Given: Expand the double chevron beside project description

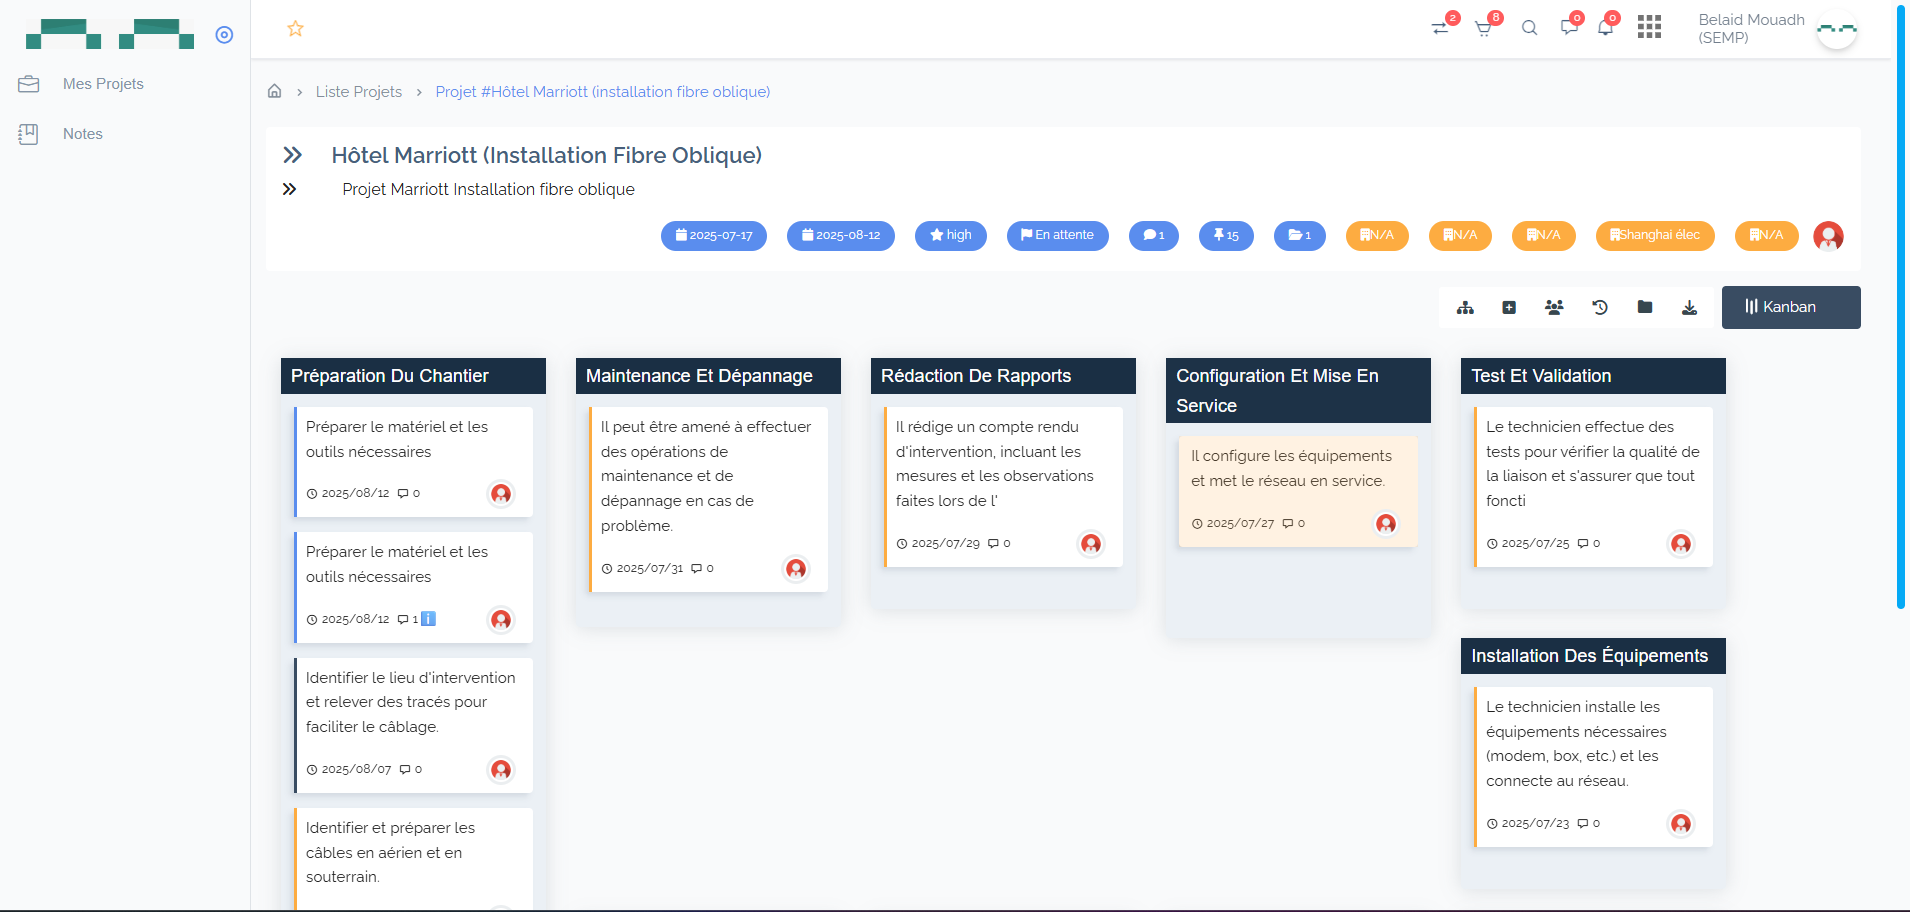Looking at the screenshot, I should pos(289,189).
